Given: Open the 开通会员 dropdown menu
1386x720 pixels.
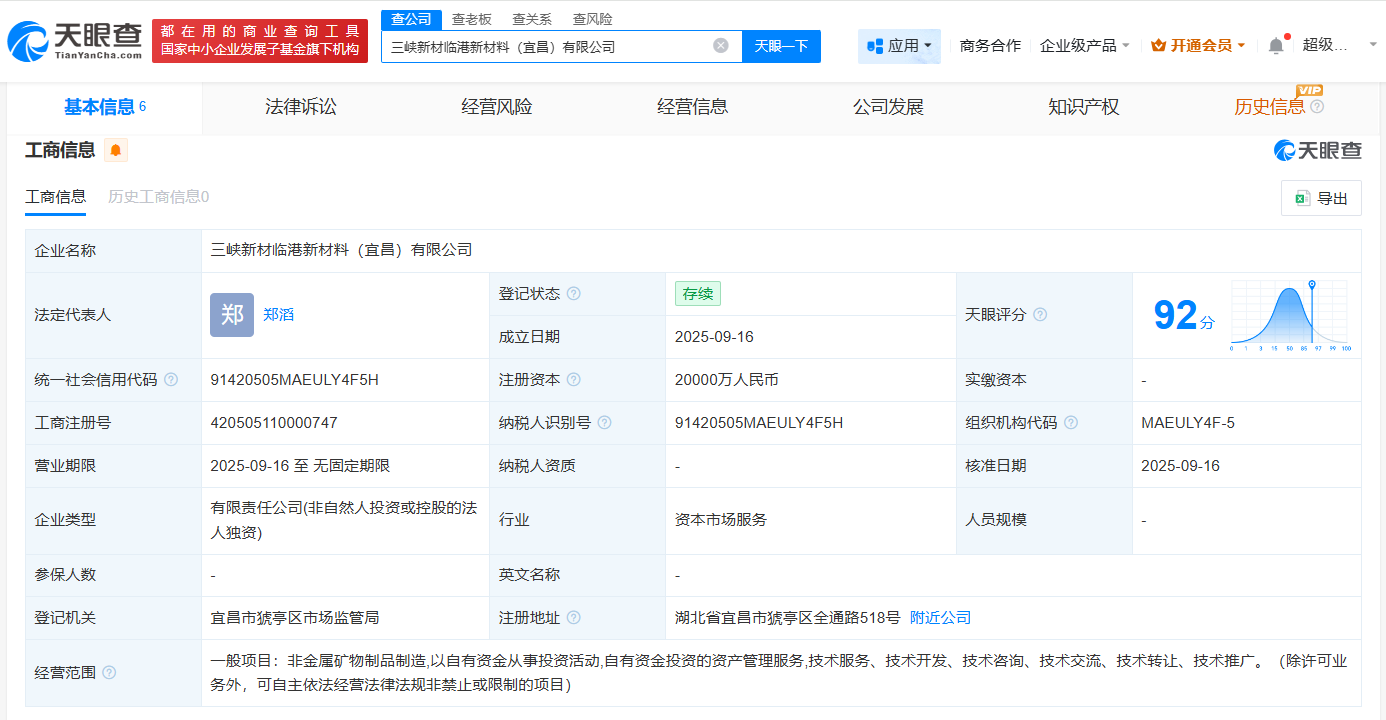Looking at the screenshot, I should point(1197,46).
